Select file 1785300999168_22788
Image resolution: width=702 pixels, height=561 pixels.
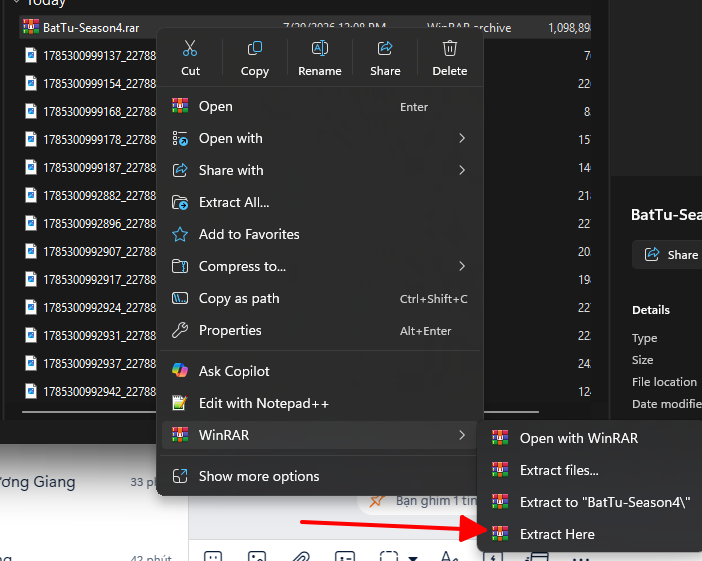pyautogui.click(x=99, y=111)
